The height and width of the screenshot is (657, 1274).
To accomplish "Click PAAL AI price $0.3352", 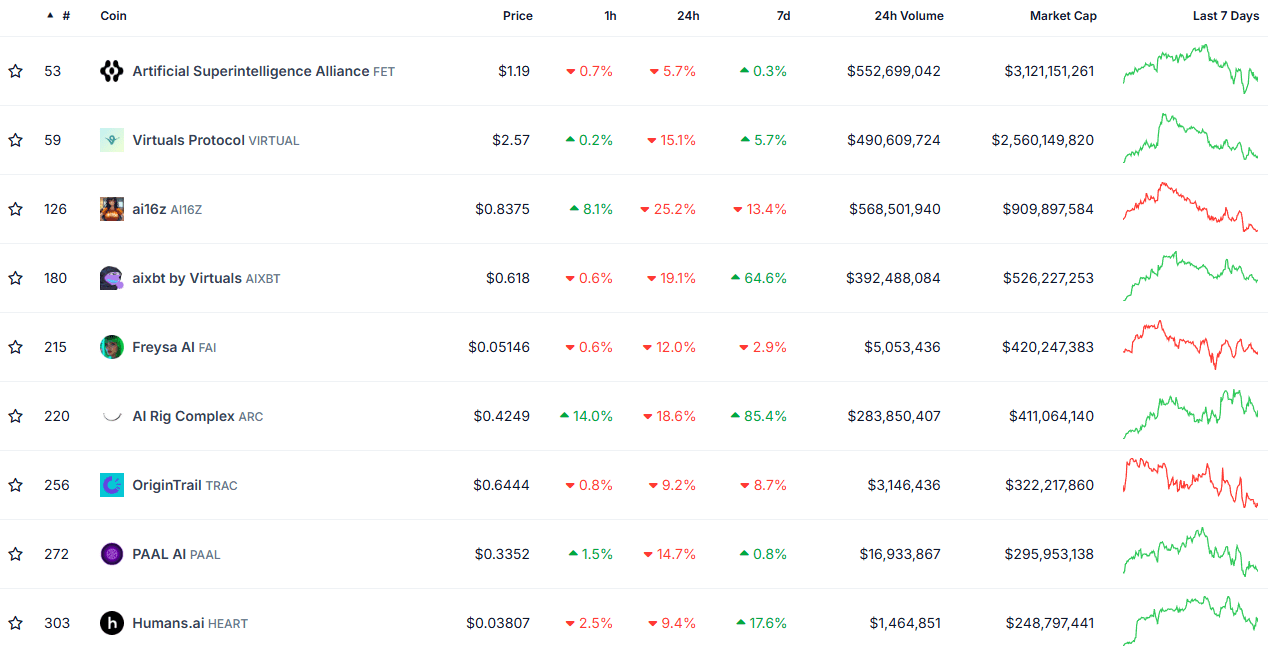I will [503, 554].
